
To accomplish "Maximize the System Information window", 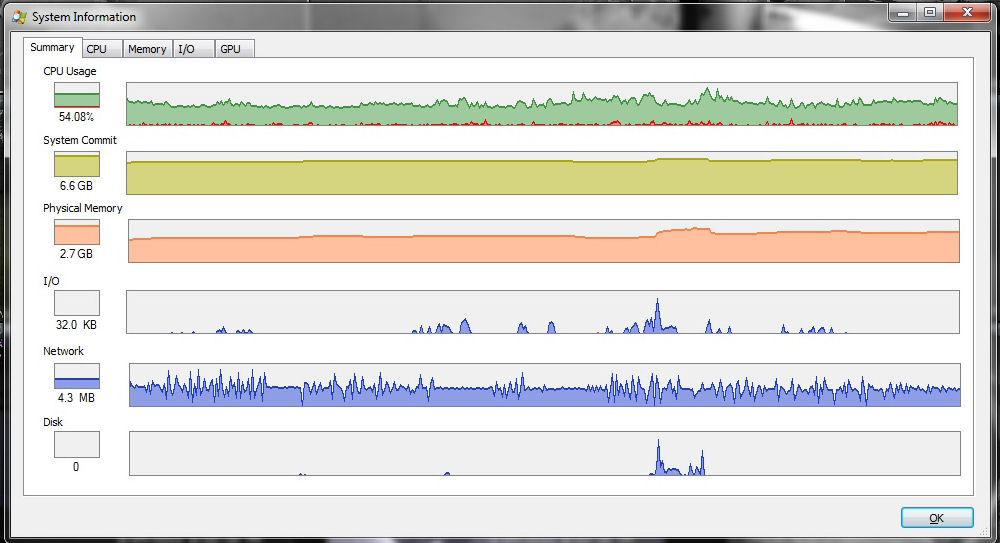I will click(930, 12).
